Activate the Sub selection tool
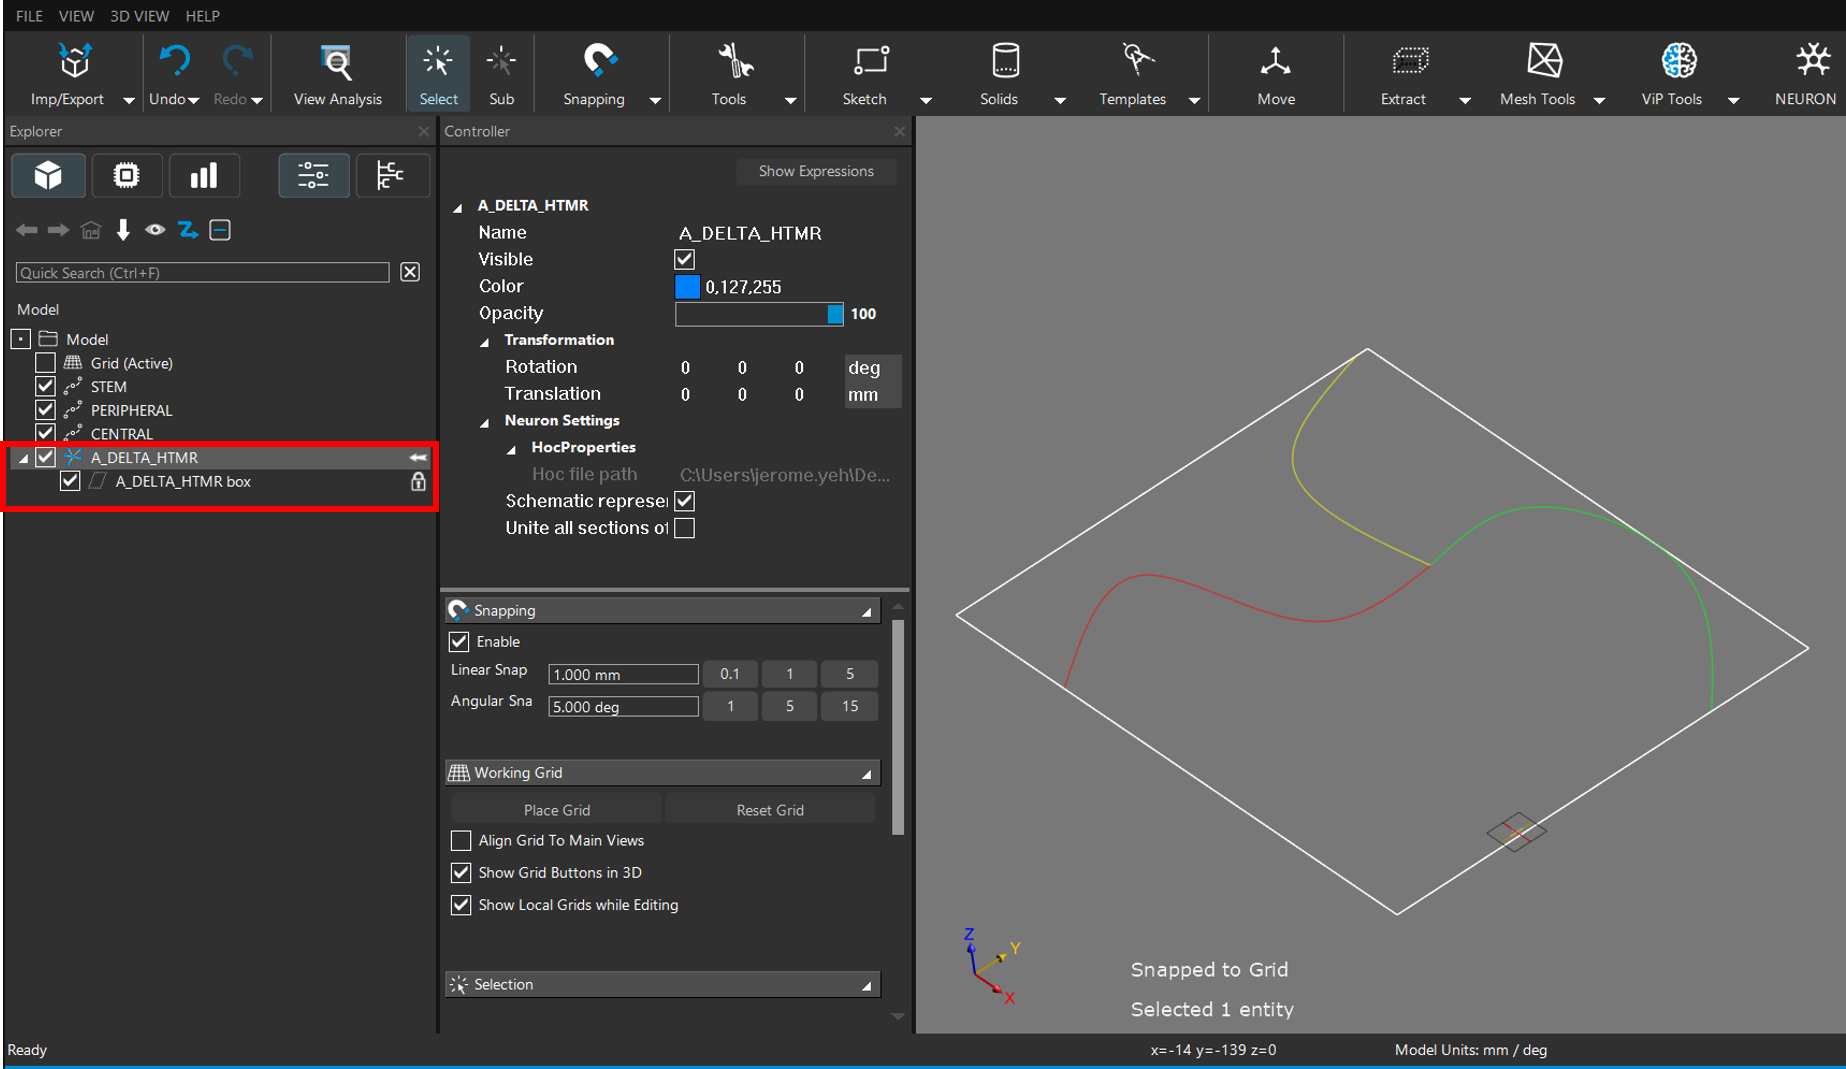The width and height of the screenshot is (1846, 1069). click(x=501, y=73)
